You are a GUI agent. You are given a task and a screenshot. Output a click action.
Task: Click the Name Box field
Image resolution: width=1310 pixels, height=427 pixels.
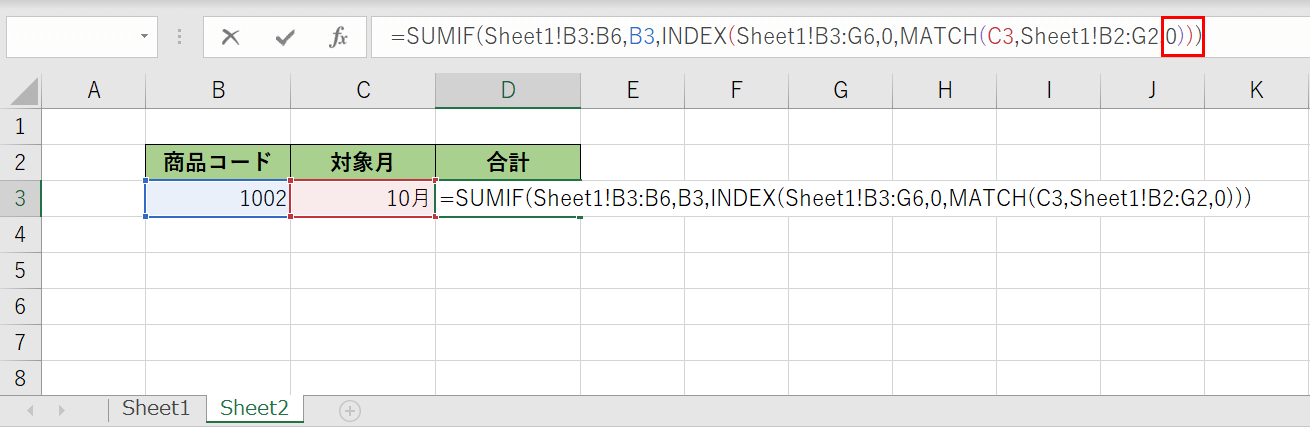tap(70, 38)
